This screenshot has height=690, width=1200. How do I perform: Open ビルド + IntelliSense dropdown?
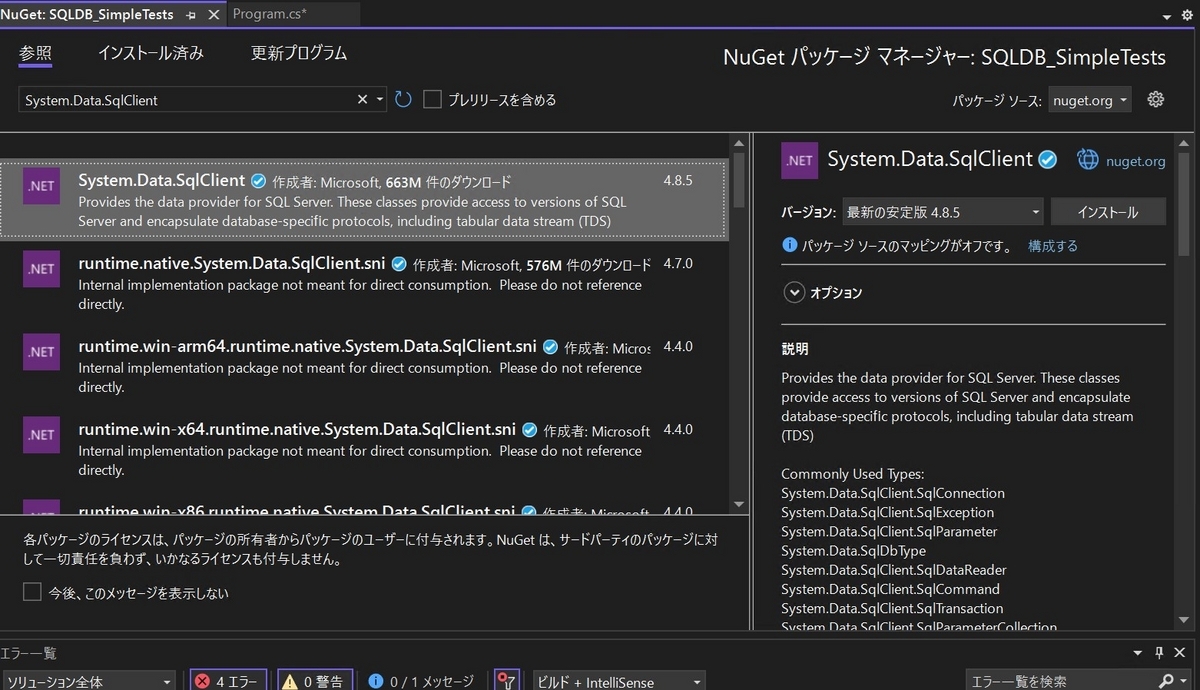[619, 681]
